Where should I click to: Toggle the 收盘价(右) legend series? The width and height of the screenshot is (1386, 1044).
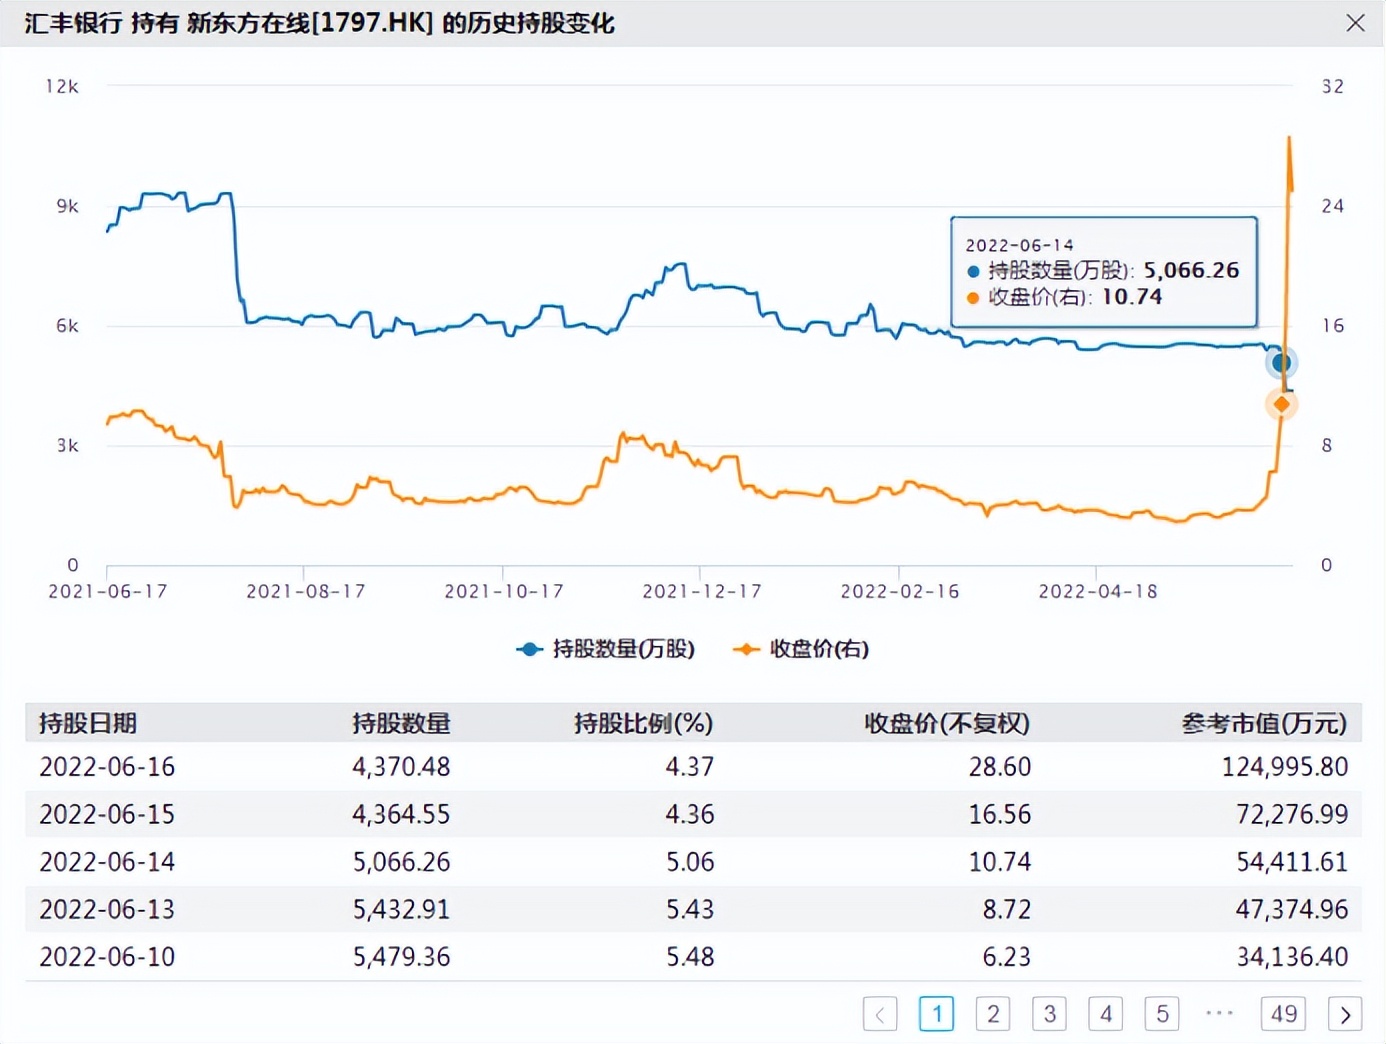coord(801,649)
